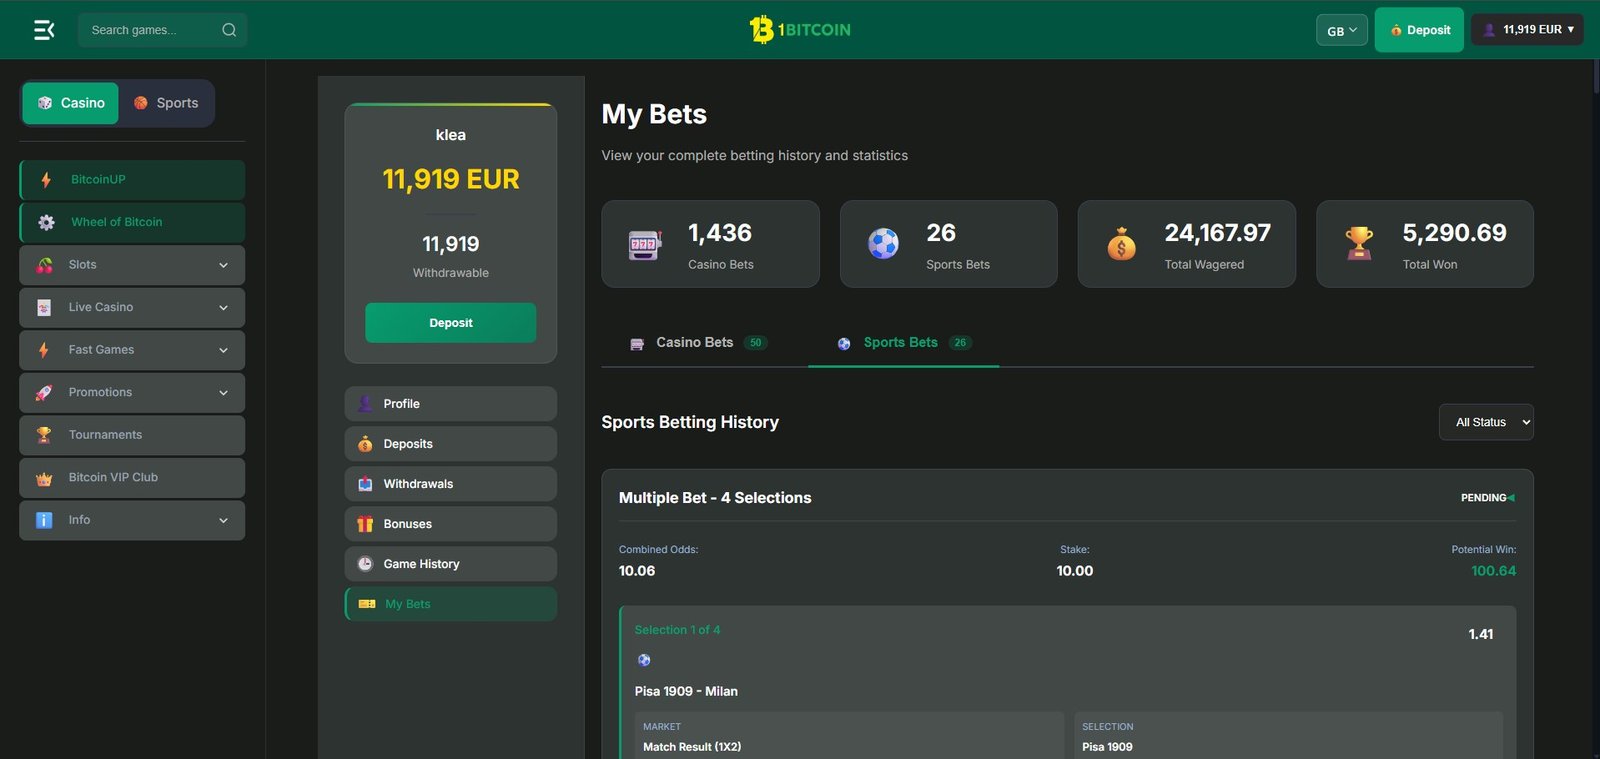The height and width of the screenshot is (759, 1600).
Task: Open Bitcoin VIP Club crown item
Action: pos(132,478)
